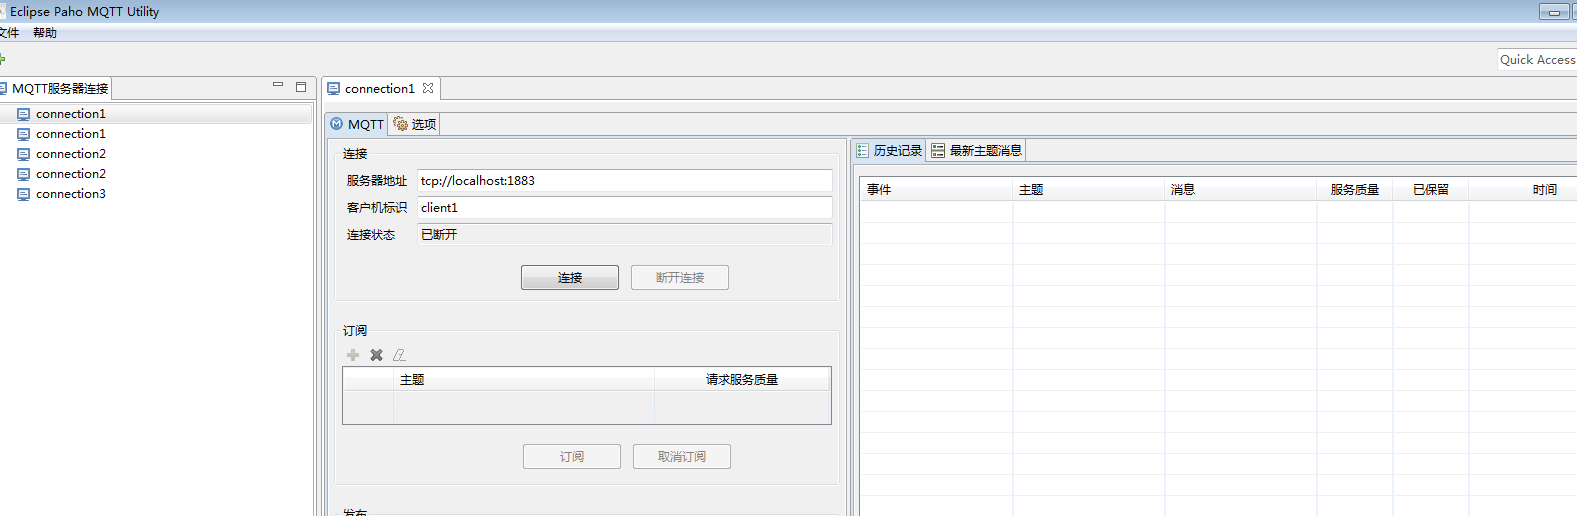Screen dimensions: 1577x516
Task: Maximize the MQTT服务器连接 panel
Action: coord(301,87)
